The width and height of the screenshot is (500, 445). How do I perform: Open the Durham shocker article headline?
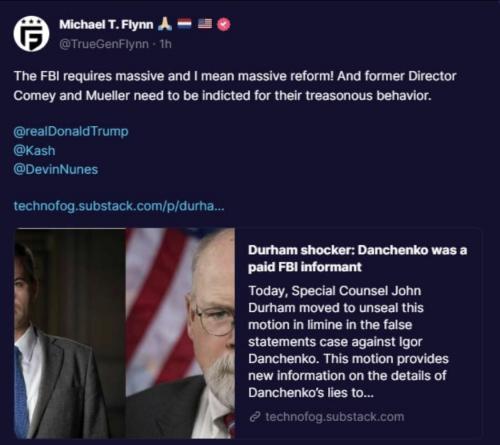point(357,258)
